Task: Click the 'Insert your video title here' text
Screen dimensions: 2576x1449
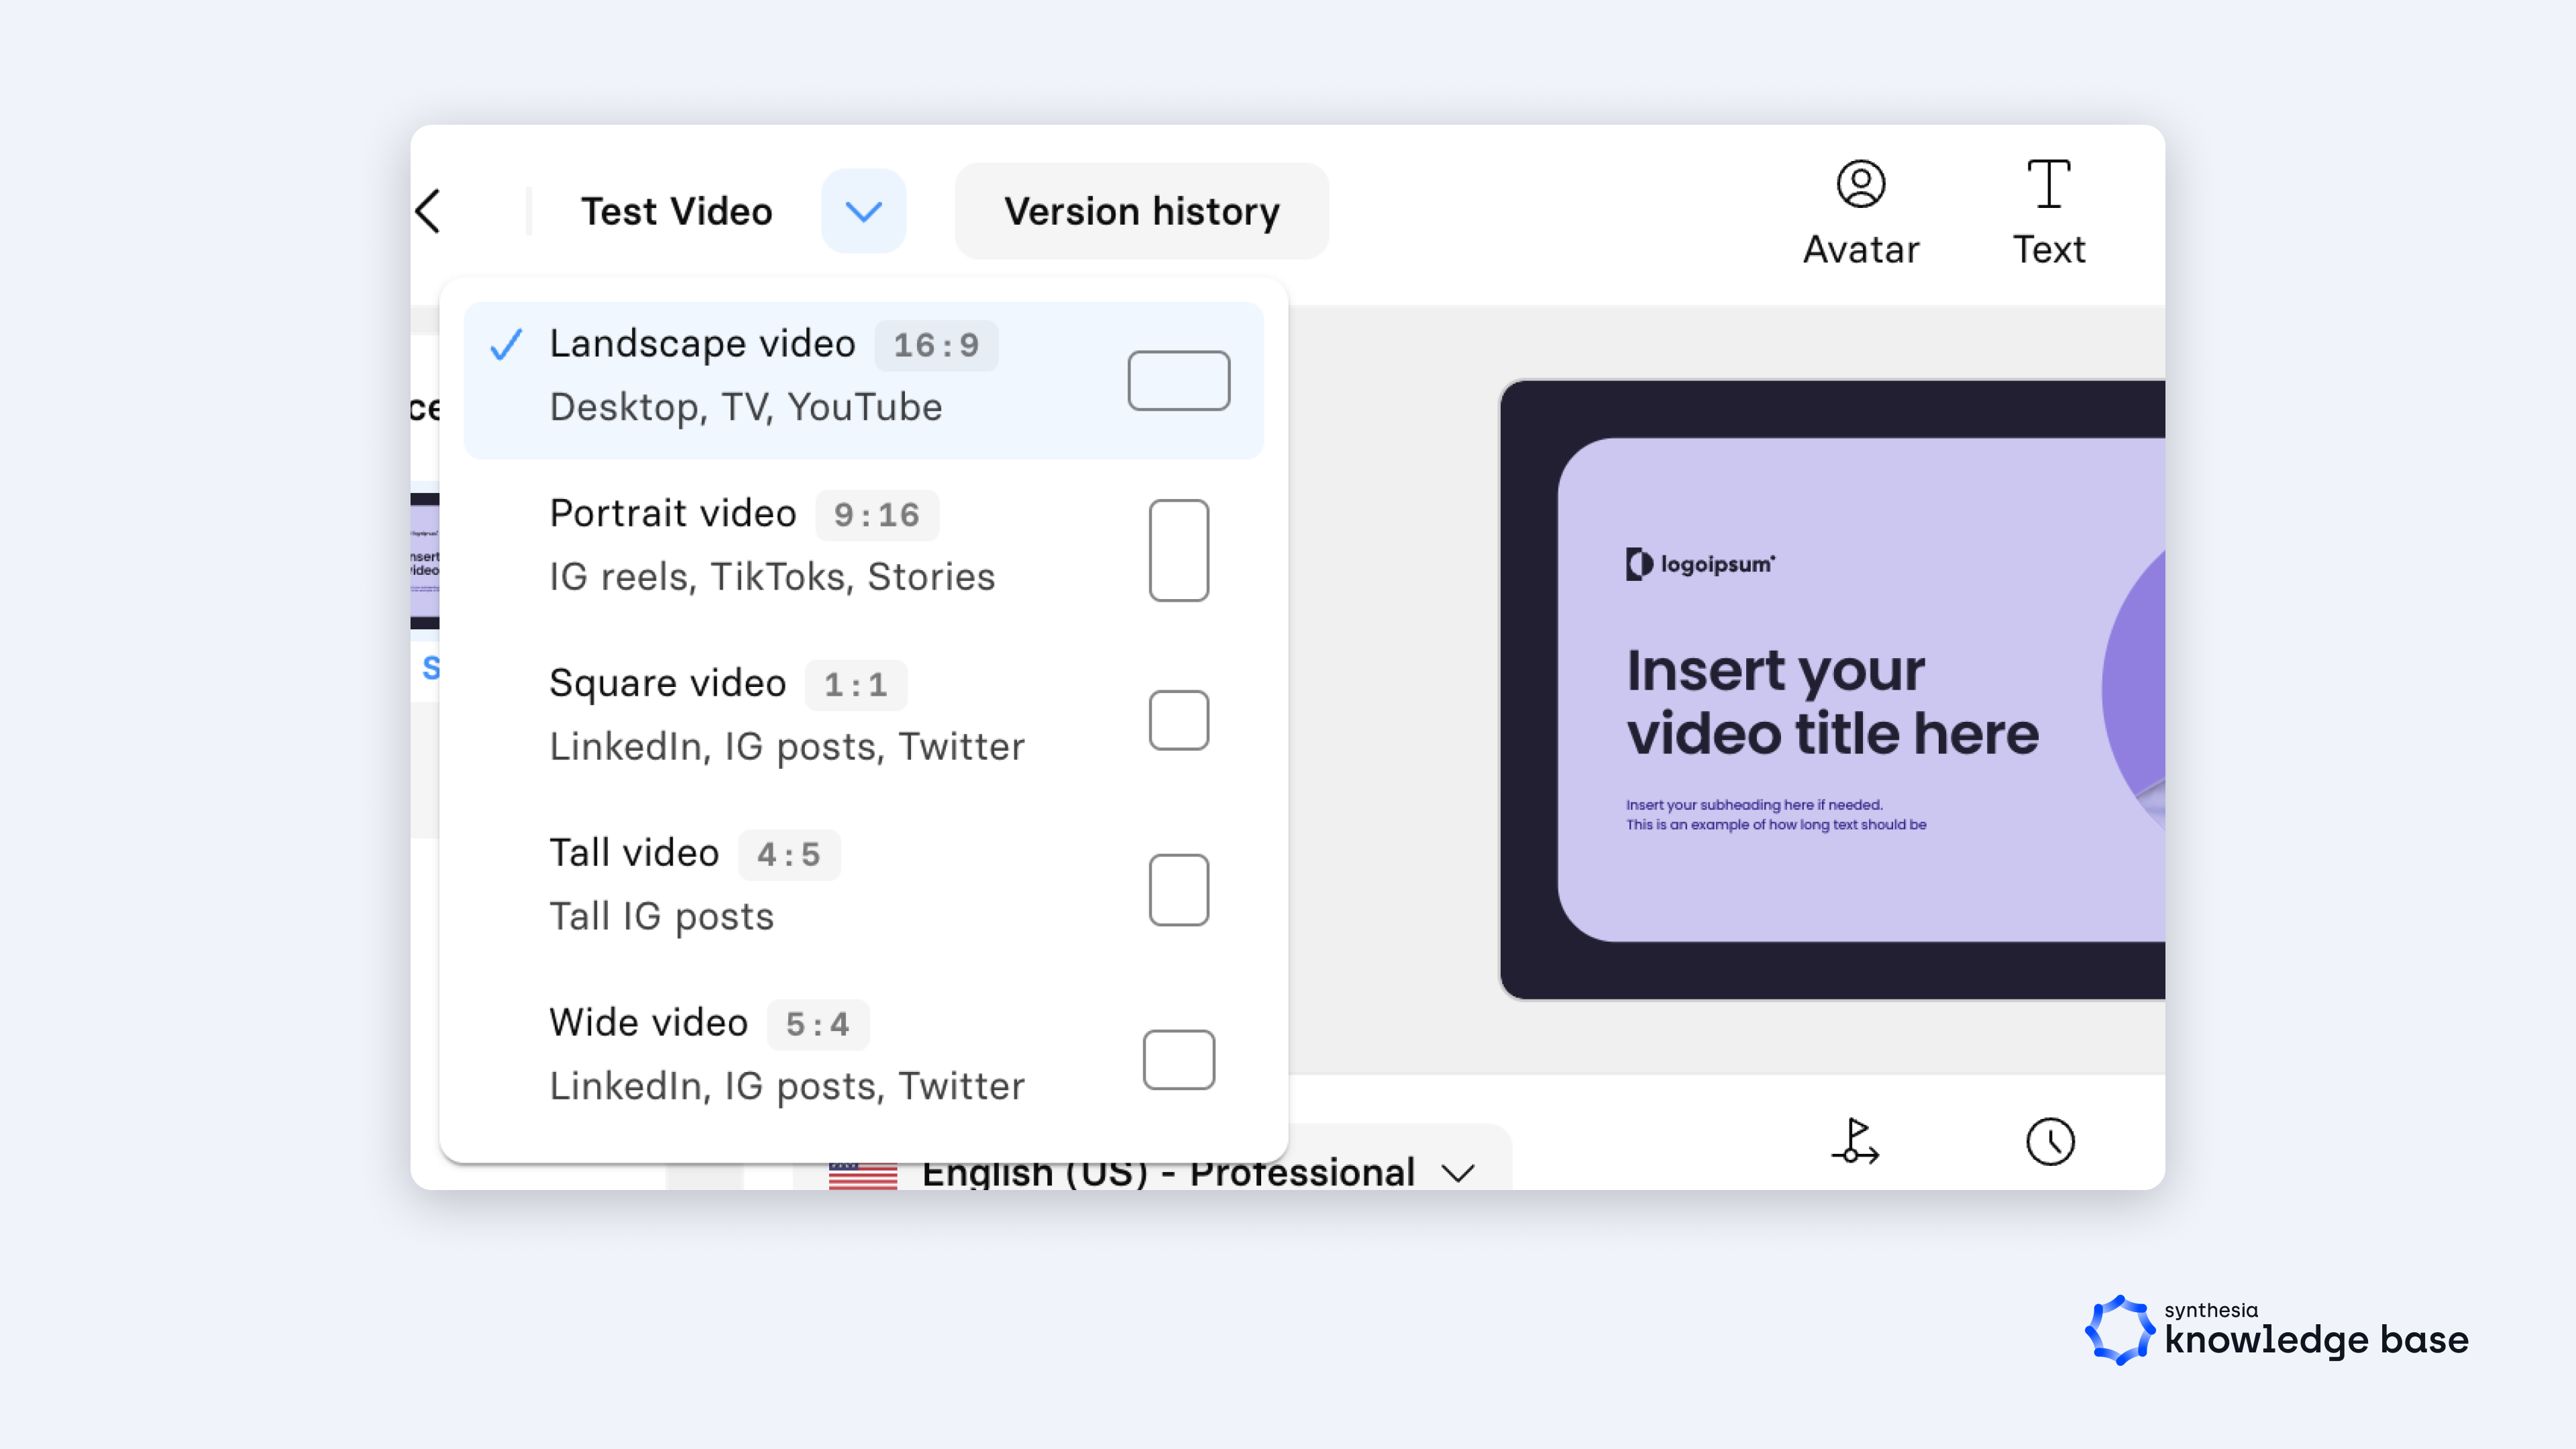Action: click(1830, 702)
